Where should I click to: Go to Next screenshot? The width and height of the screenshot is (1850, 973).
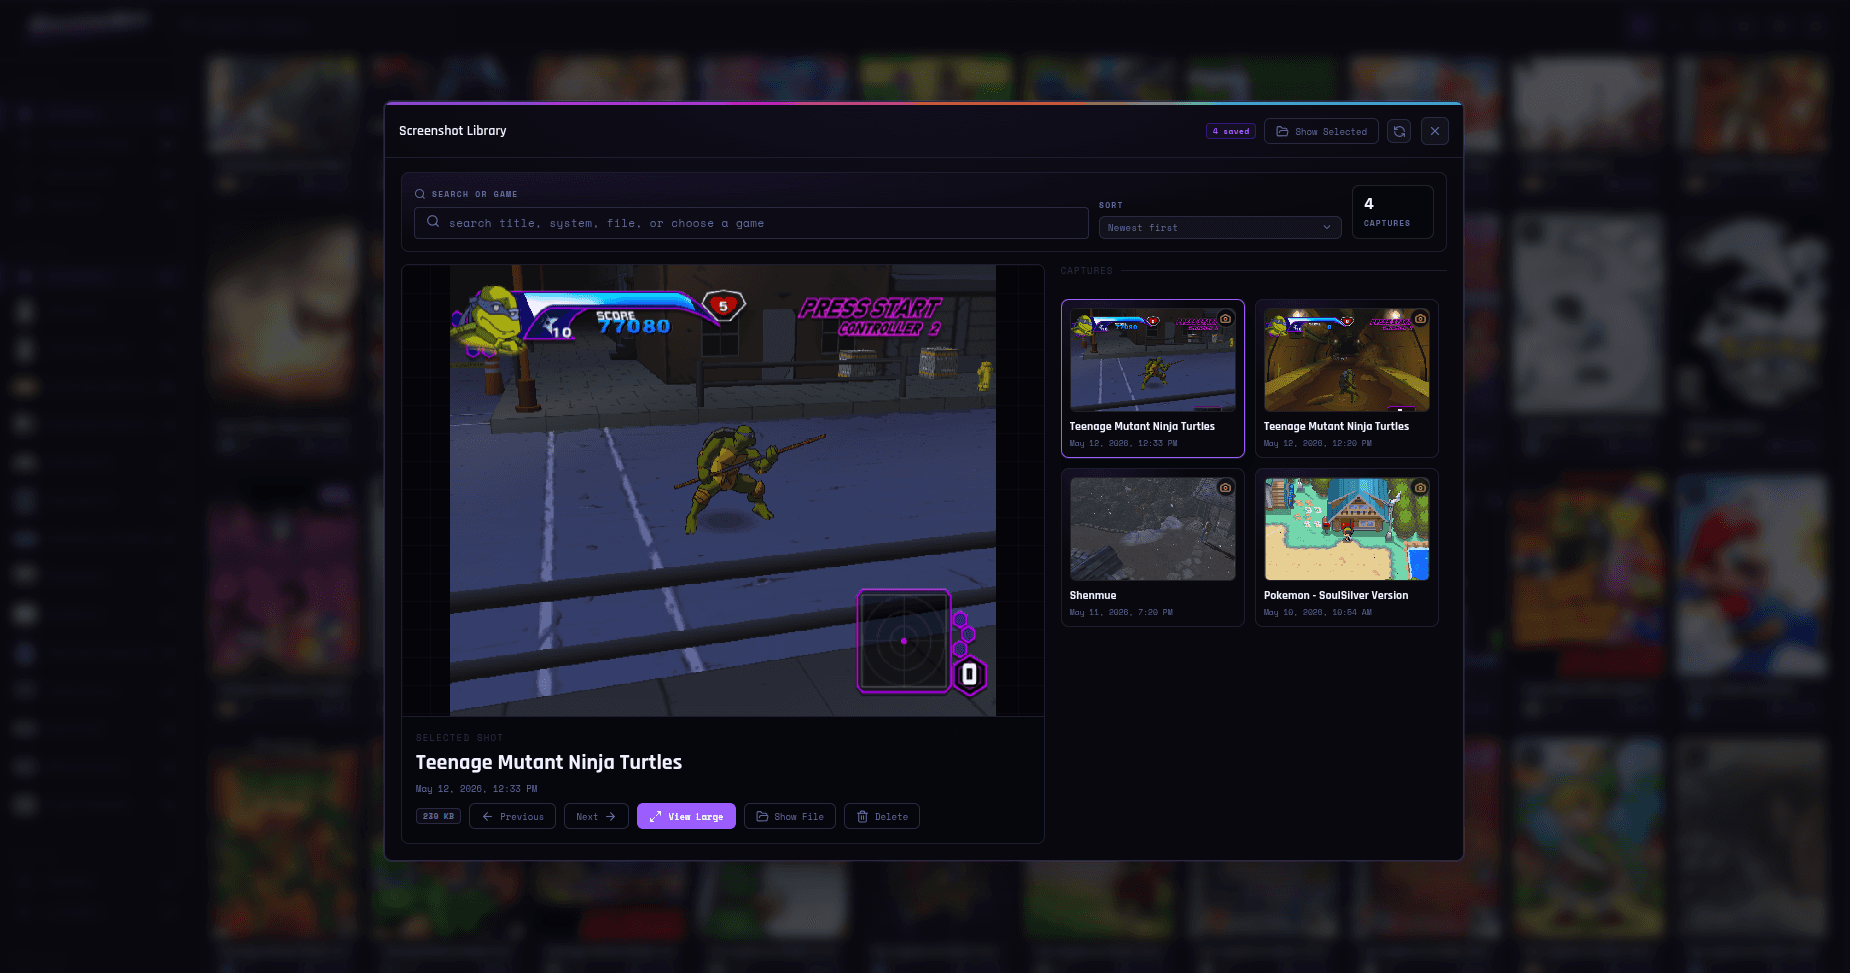596,816
